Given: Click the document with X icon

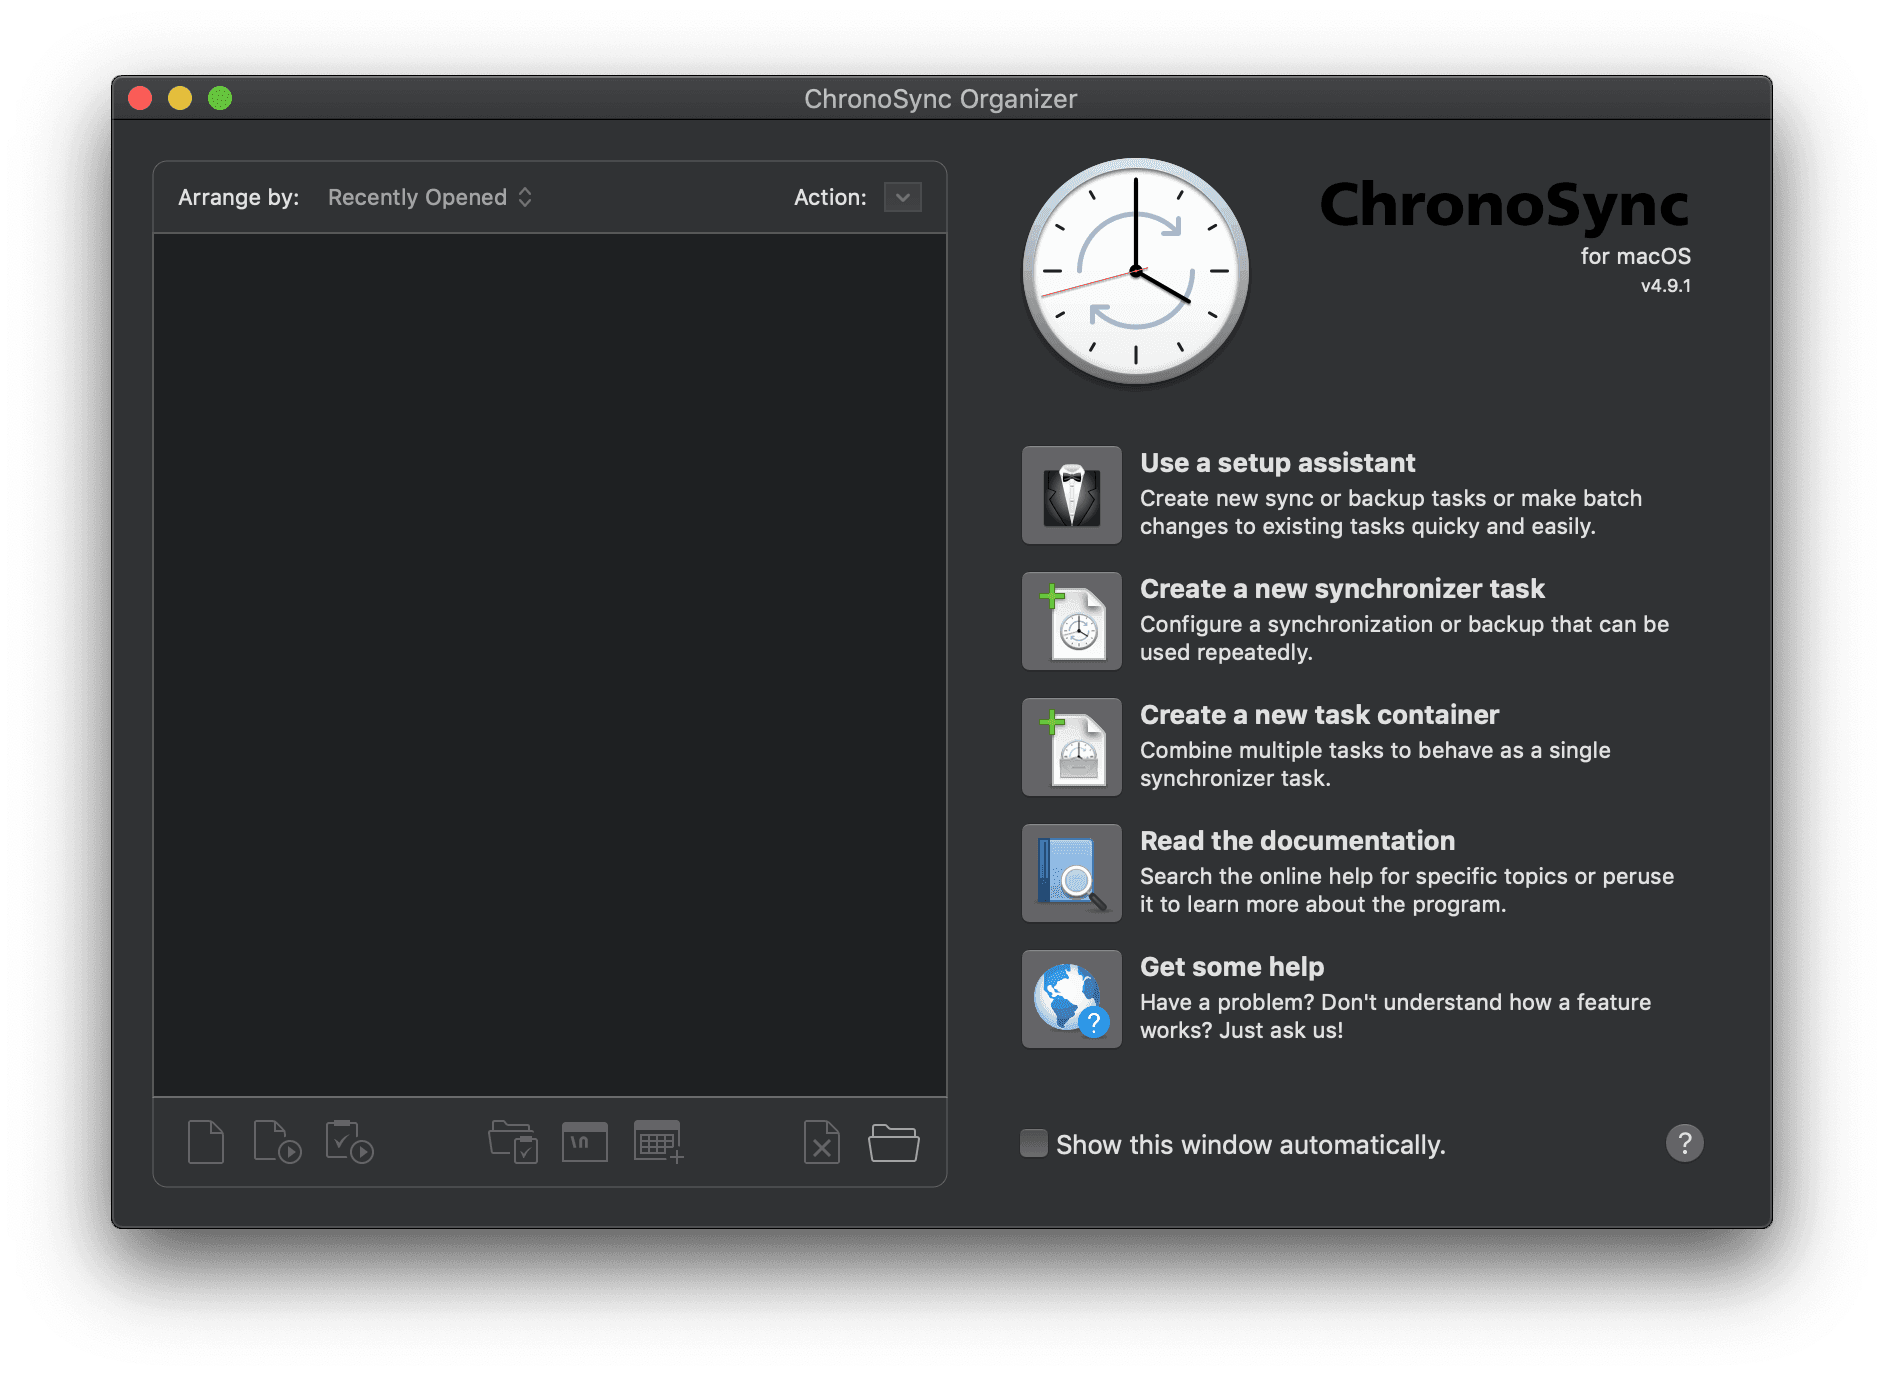Looking at the screenshot, I should coord(822,1142).
